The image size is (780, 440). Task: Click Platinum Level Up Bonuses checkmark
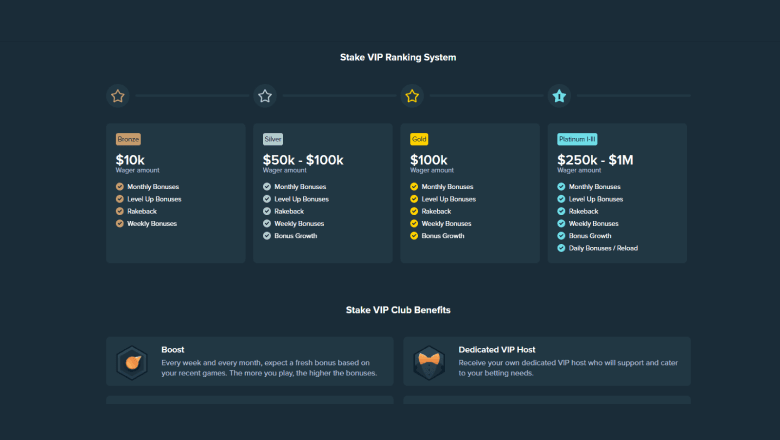(561, 199)
